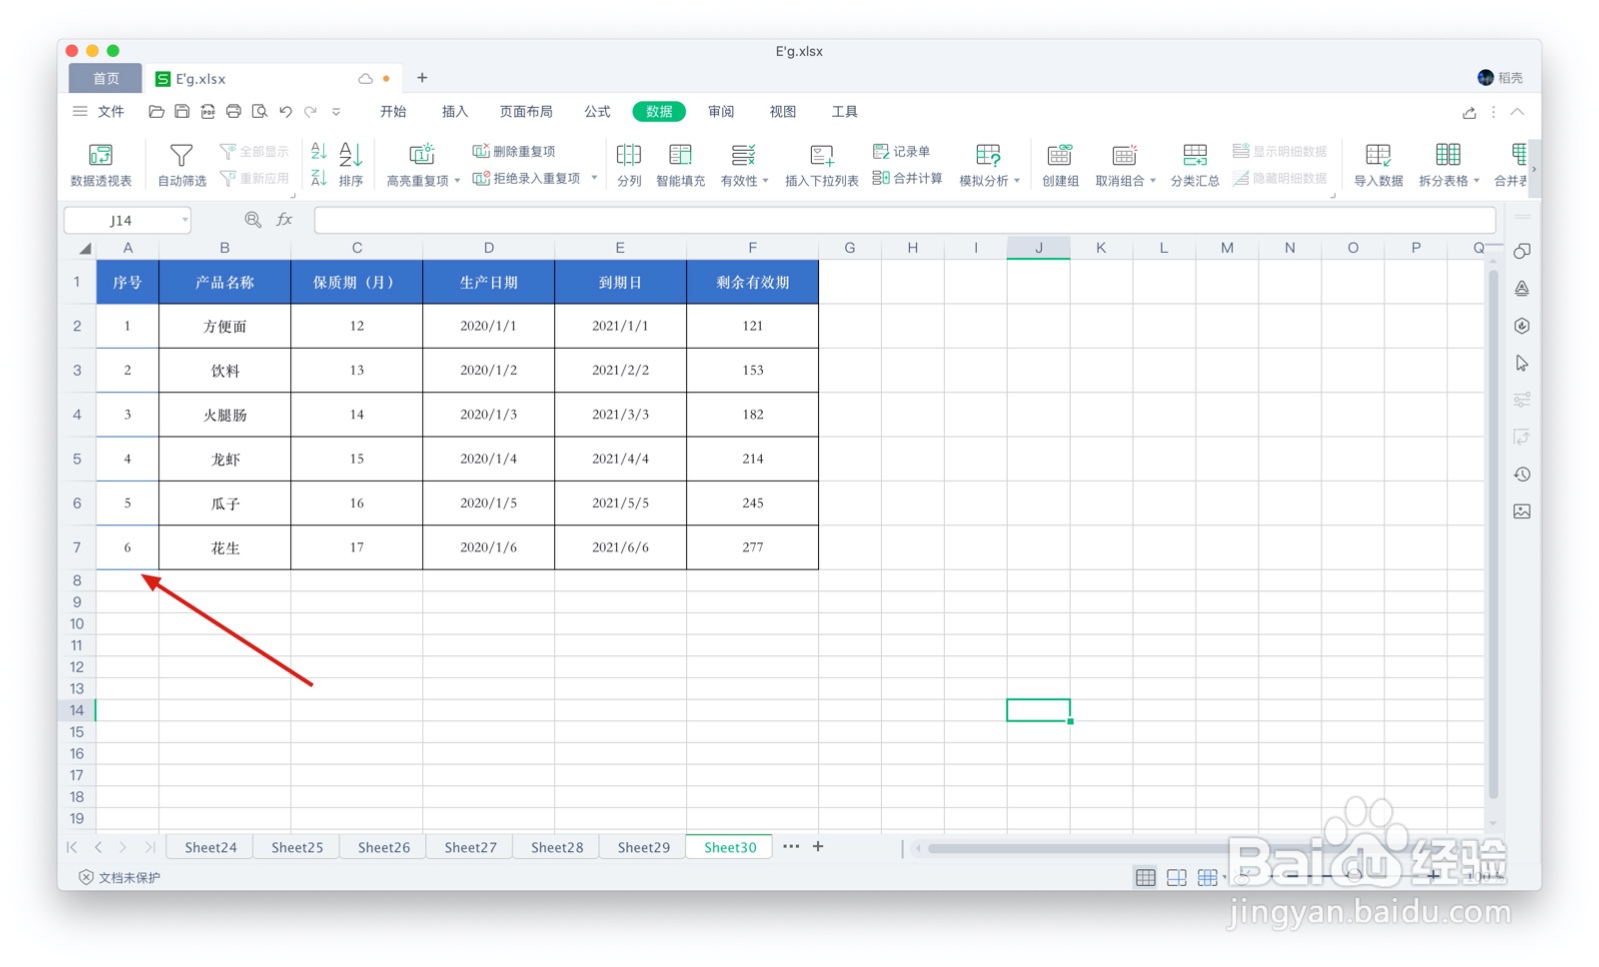Expand the 有效性 dropdown arrow
The image size is (1599, 967).
(x=765, y=181)
